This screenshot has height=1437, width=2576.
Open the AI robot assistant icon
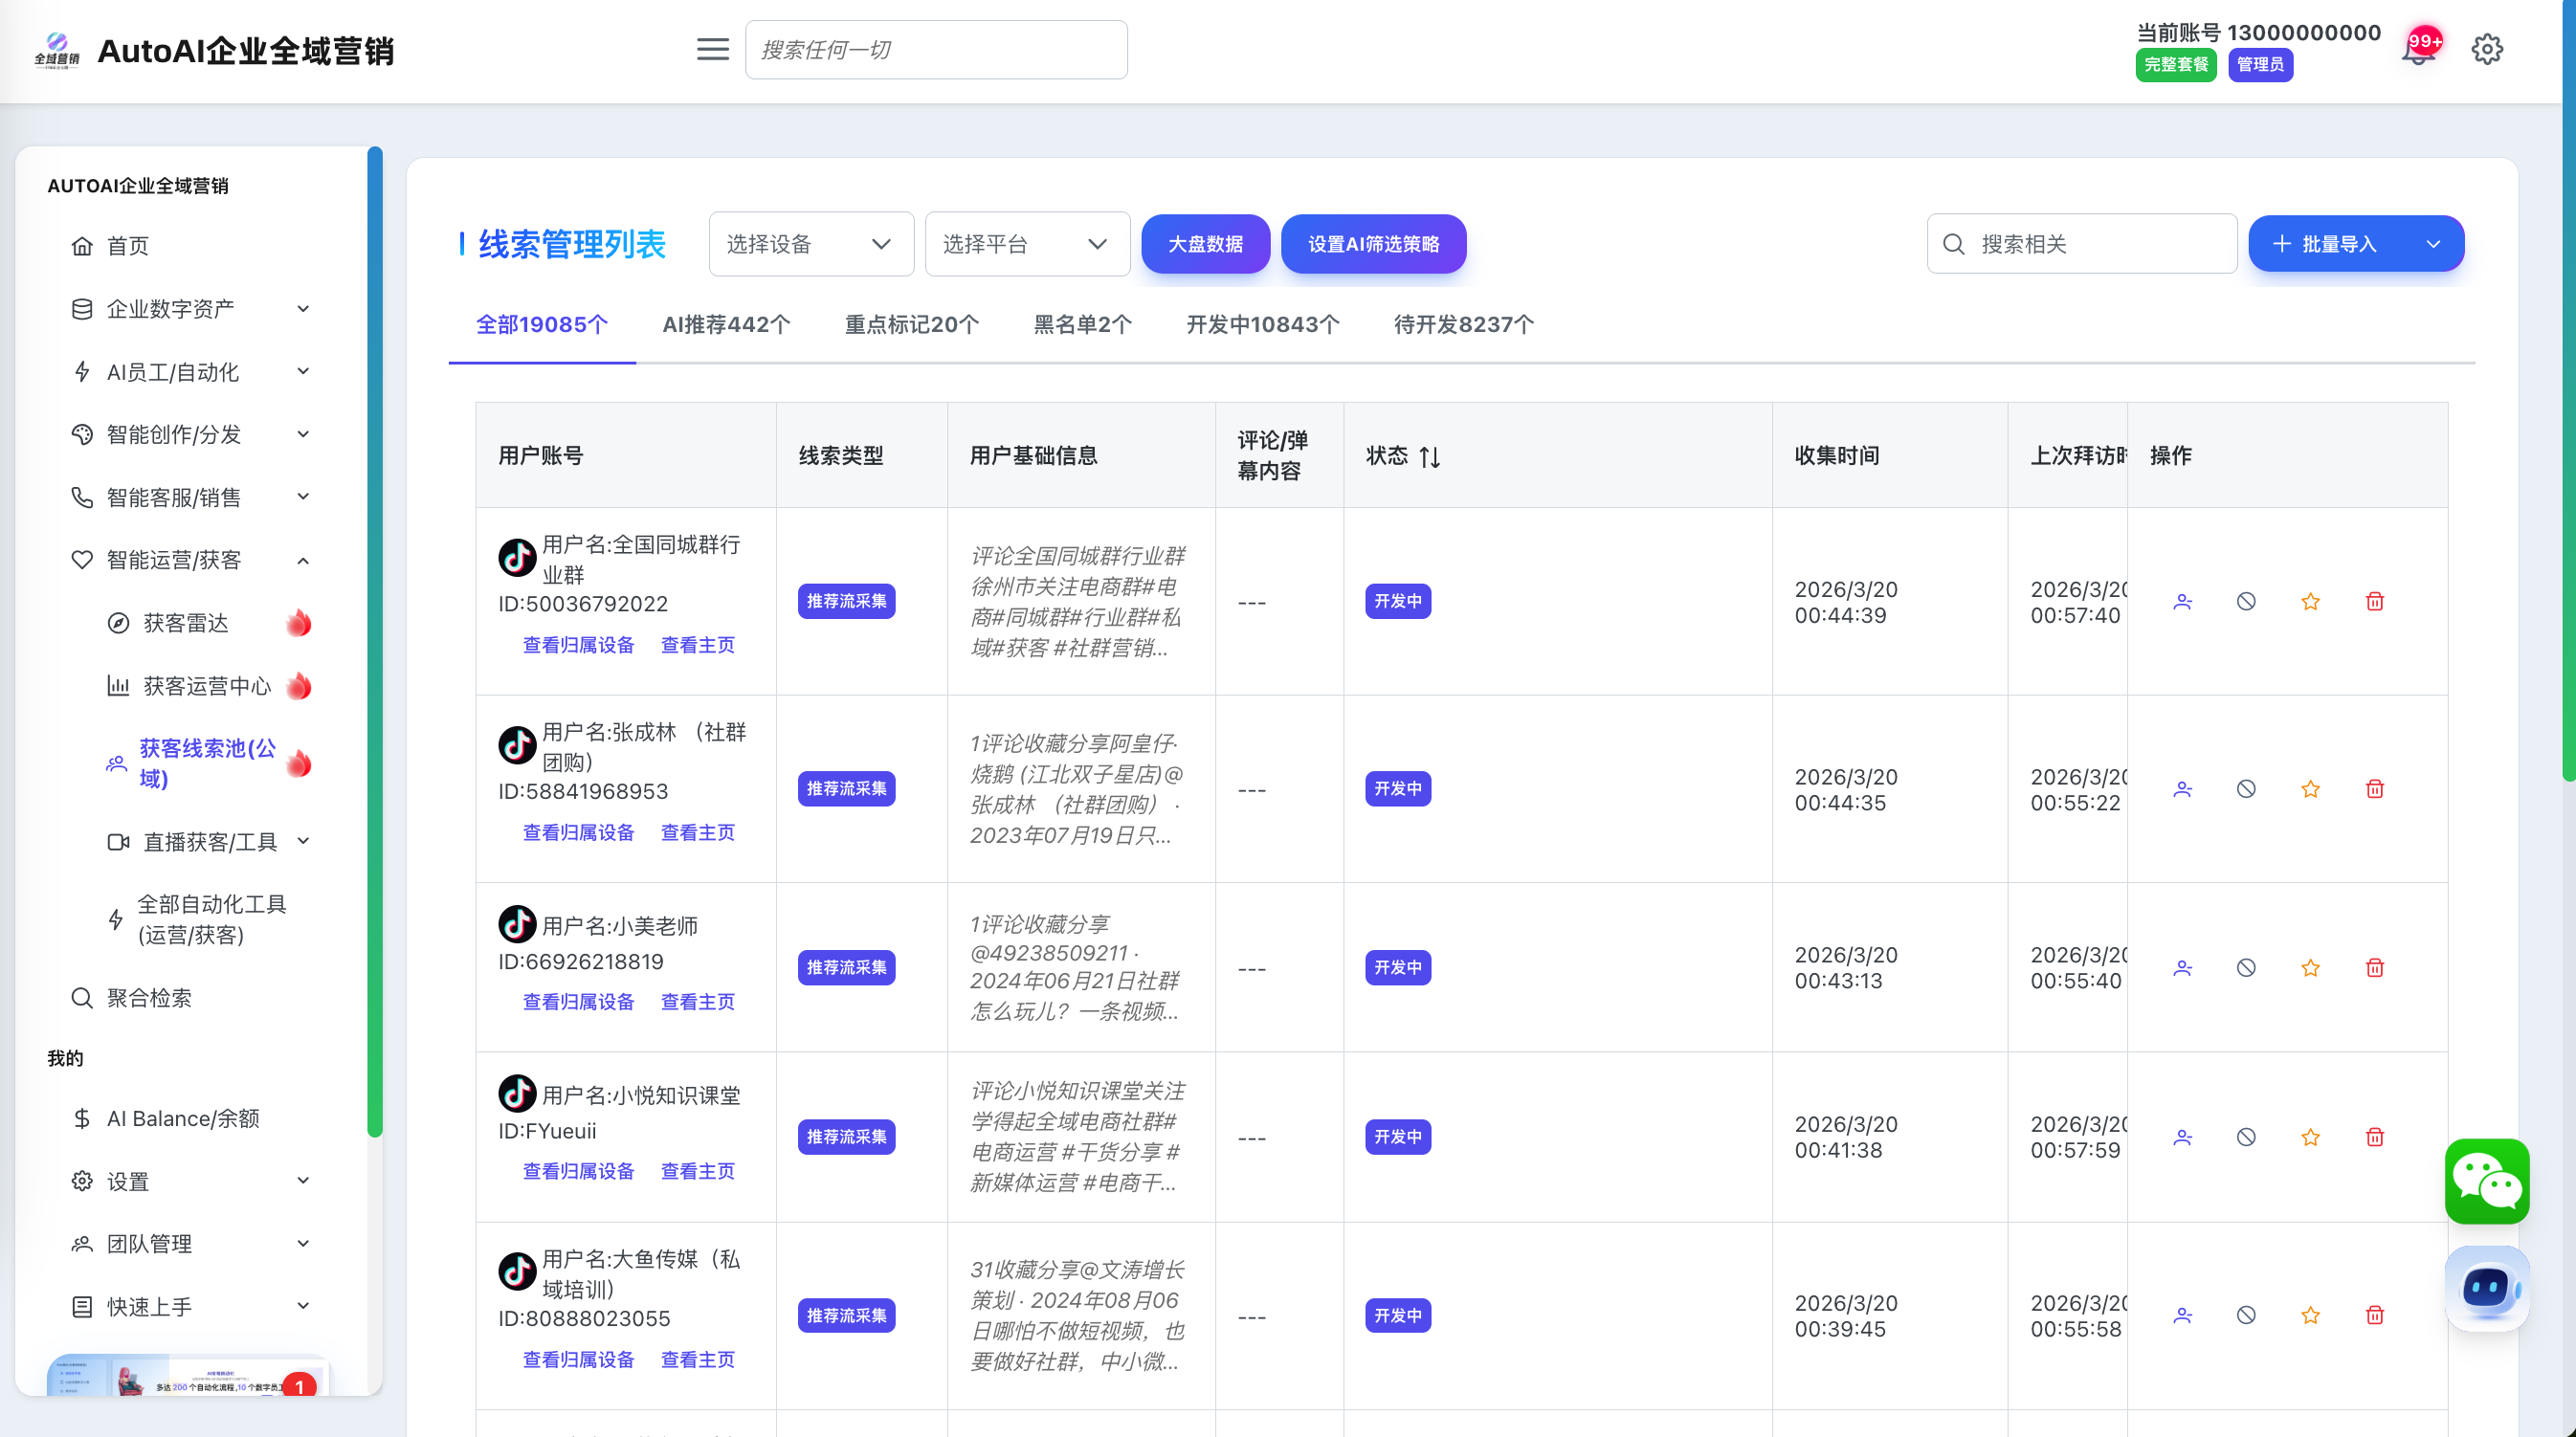2486,1287
